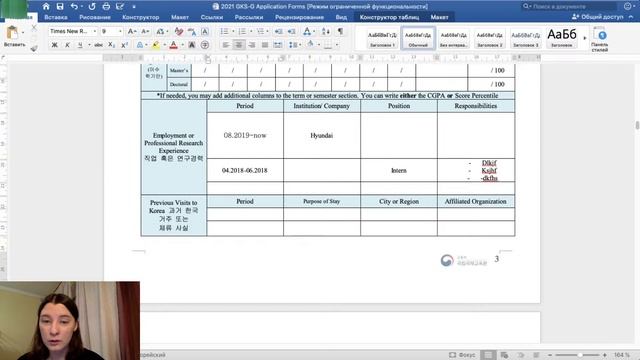640x360 pixels.
Task: Toggle underline Ч formatting
Action: (80, 45)
